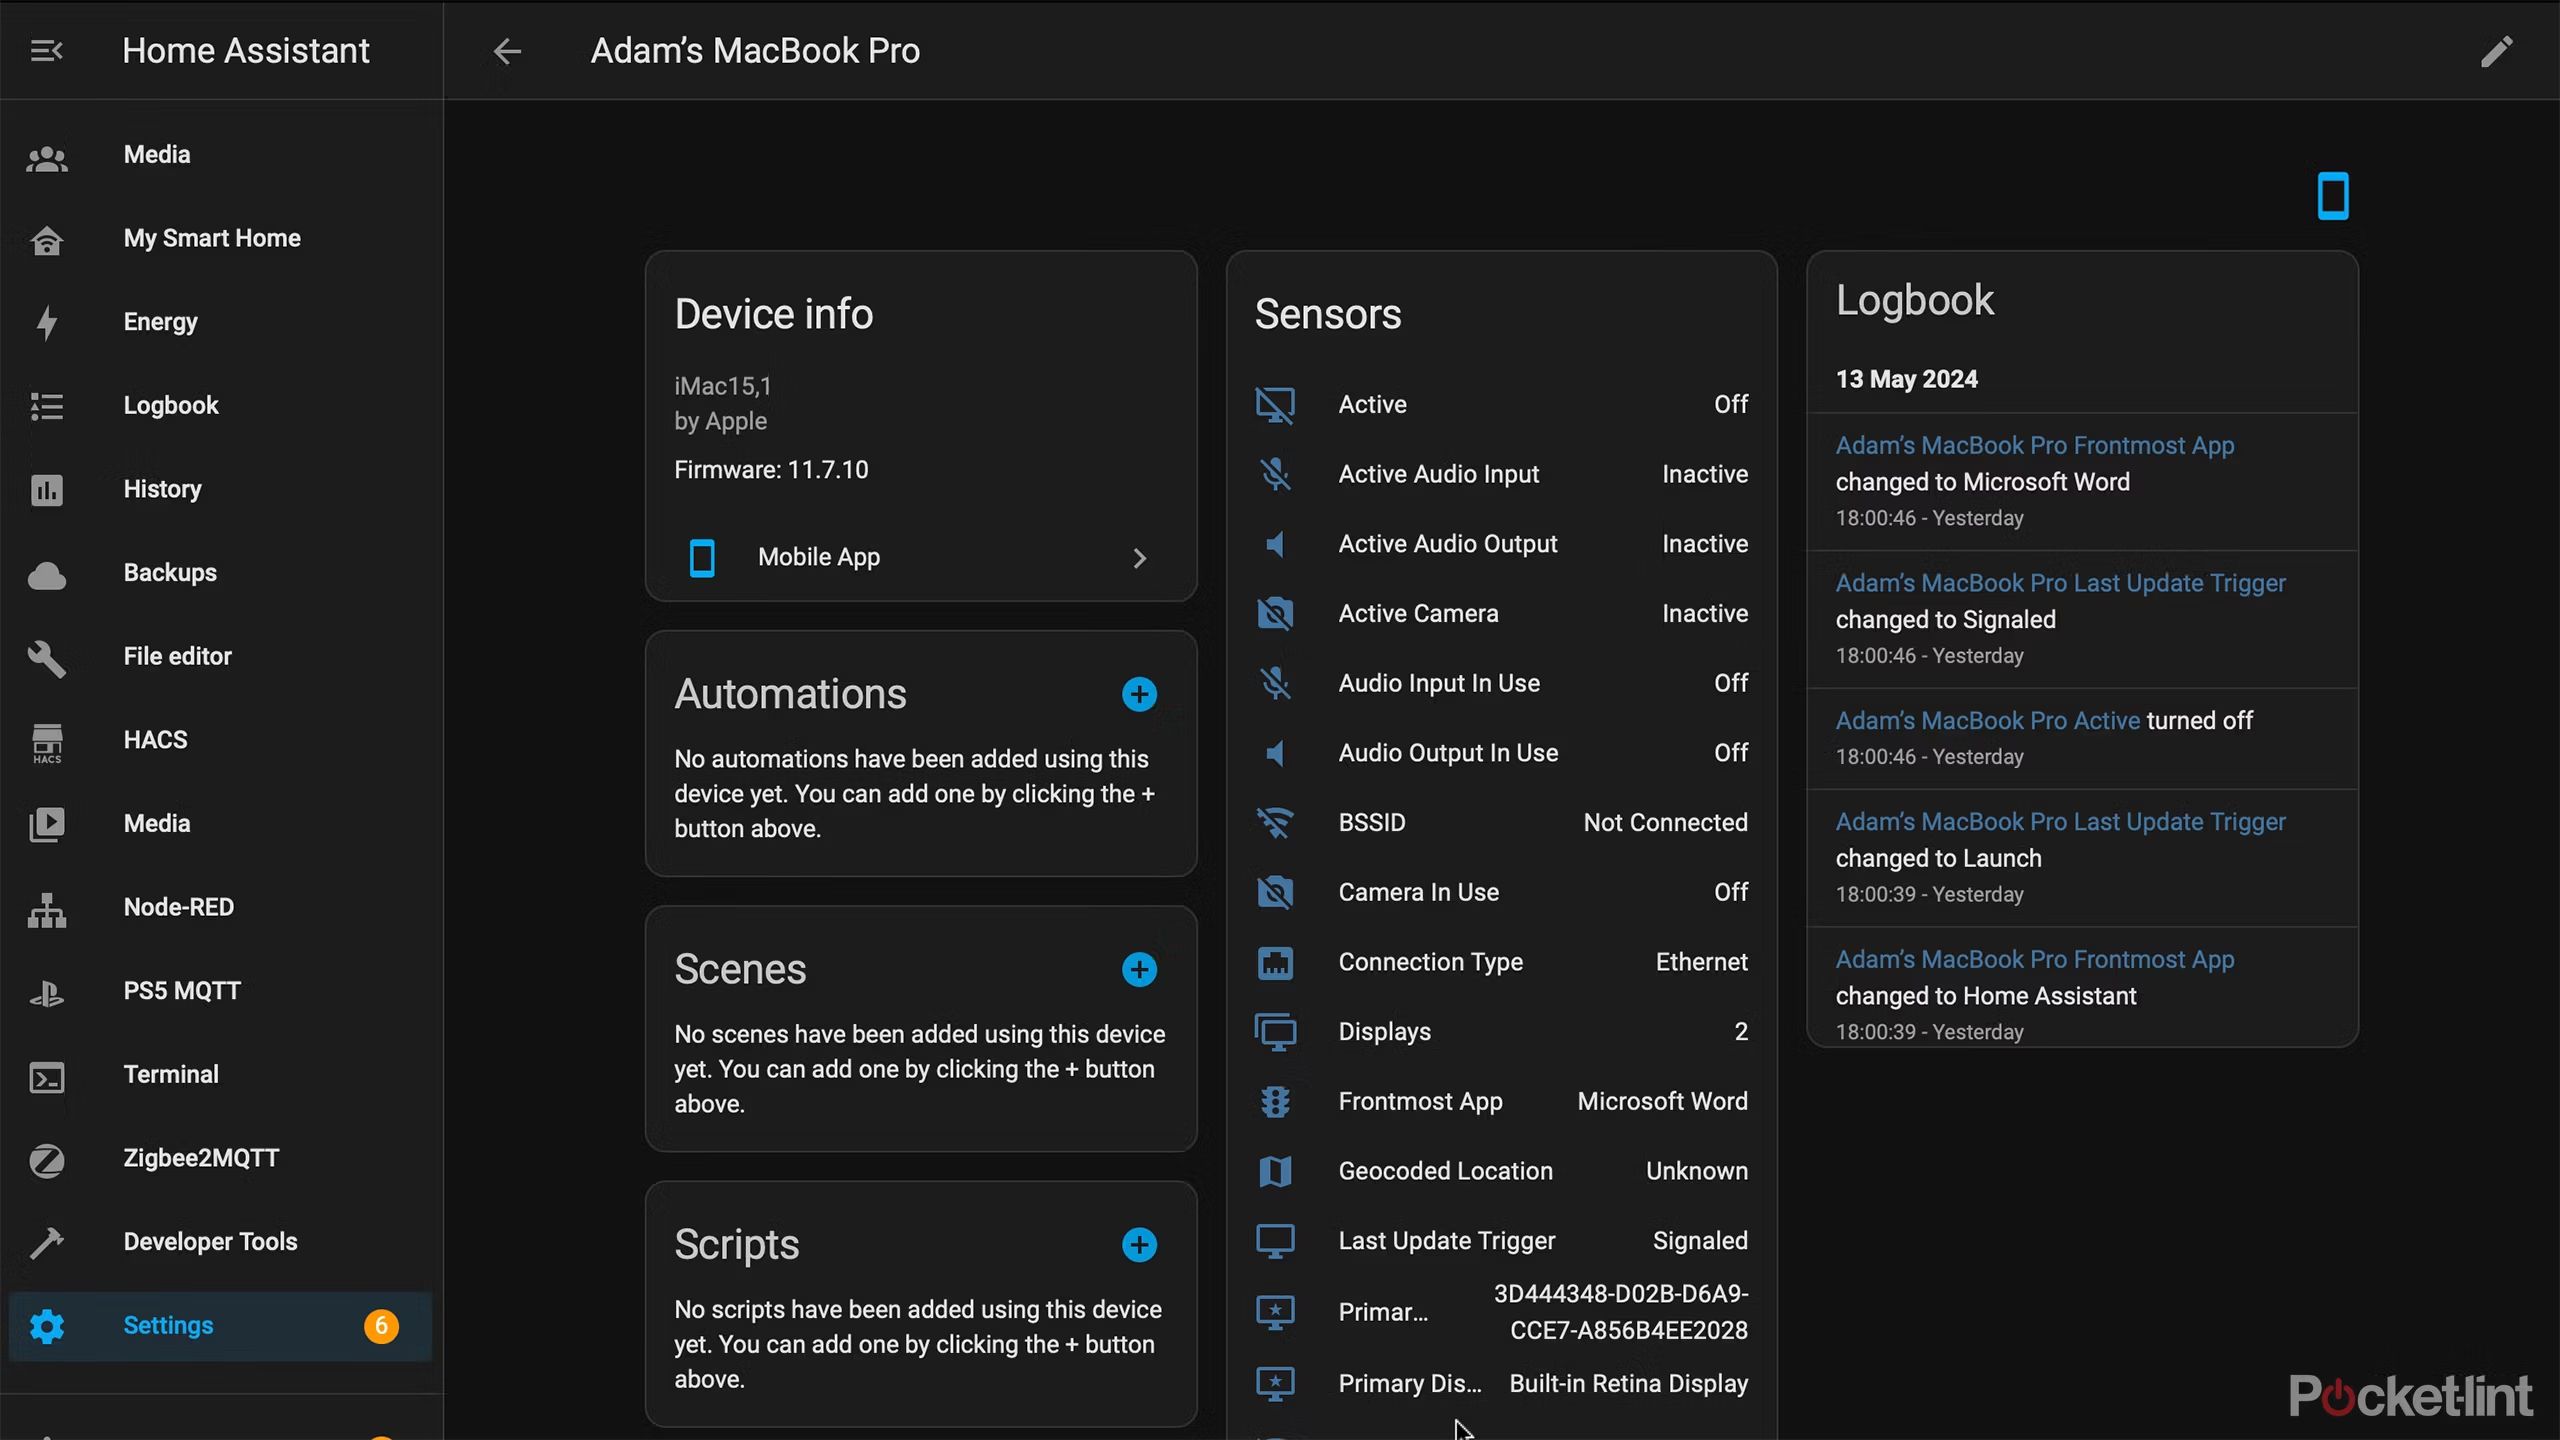2560x1440 pixels.
Task: Click the Settings gear icon
Action: 47,1327
